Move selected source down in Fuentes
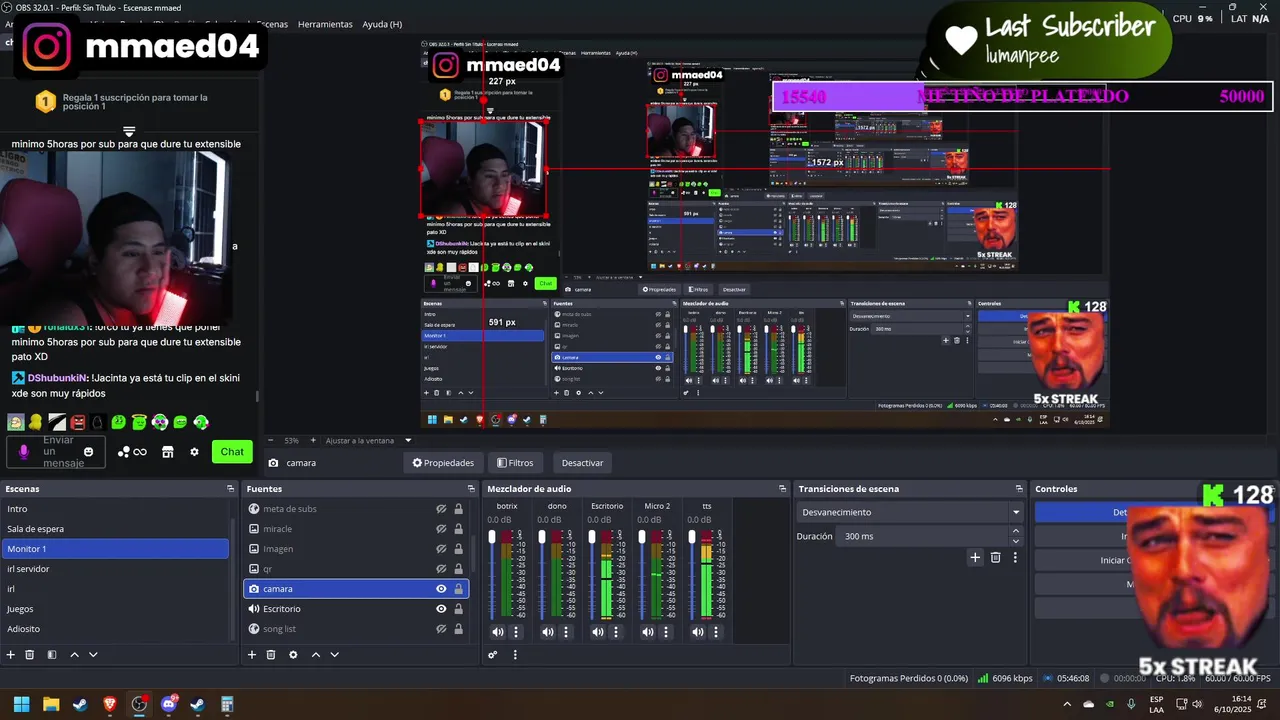 point(335,655)
